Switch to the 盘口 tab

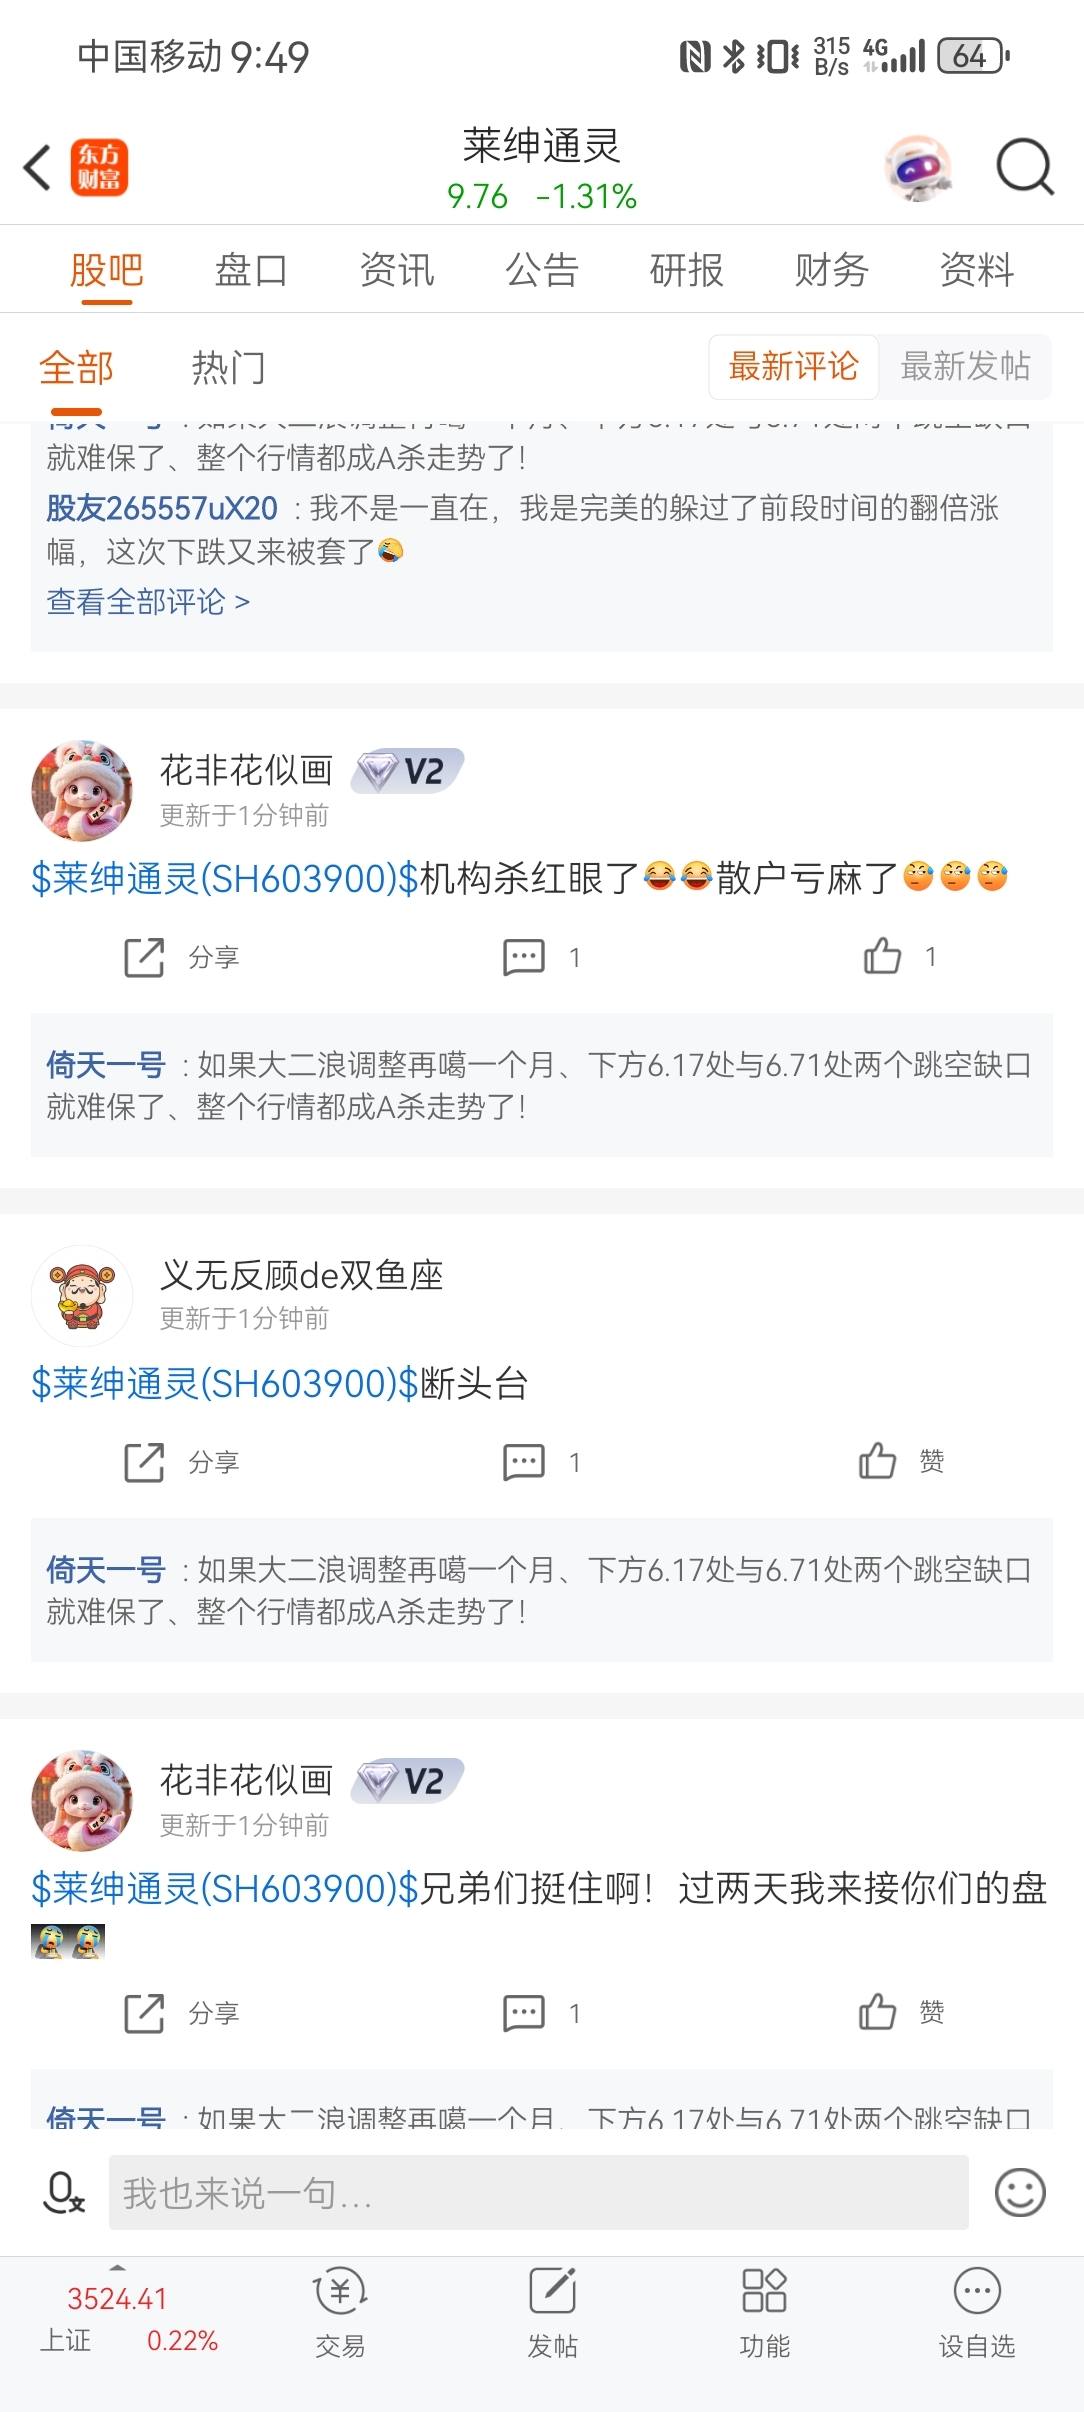coord(251,270)
